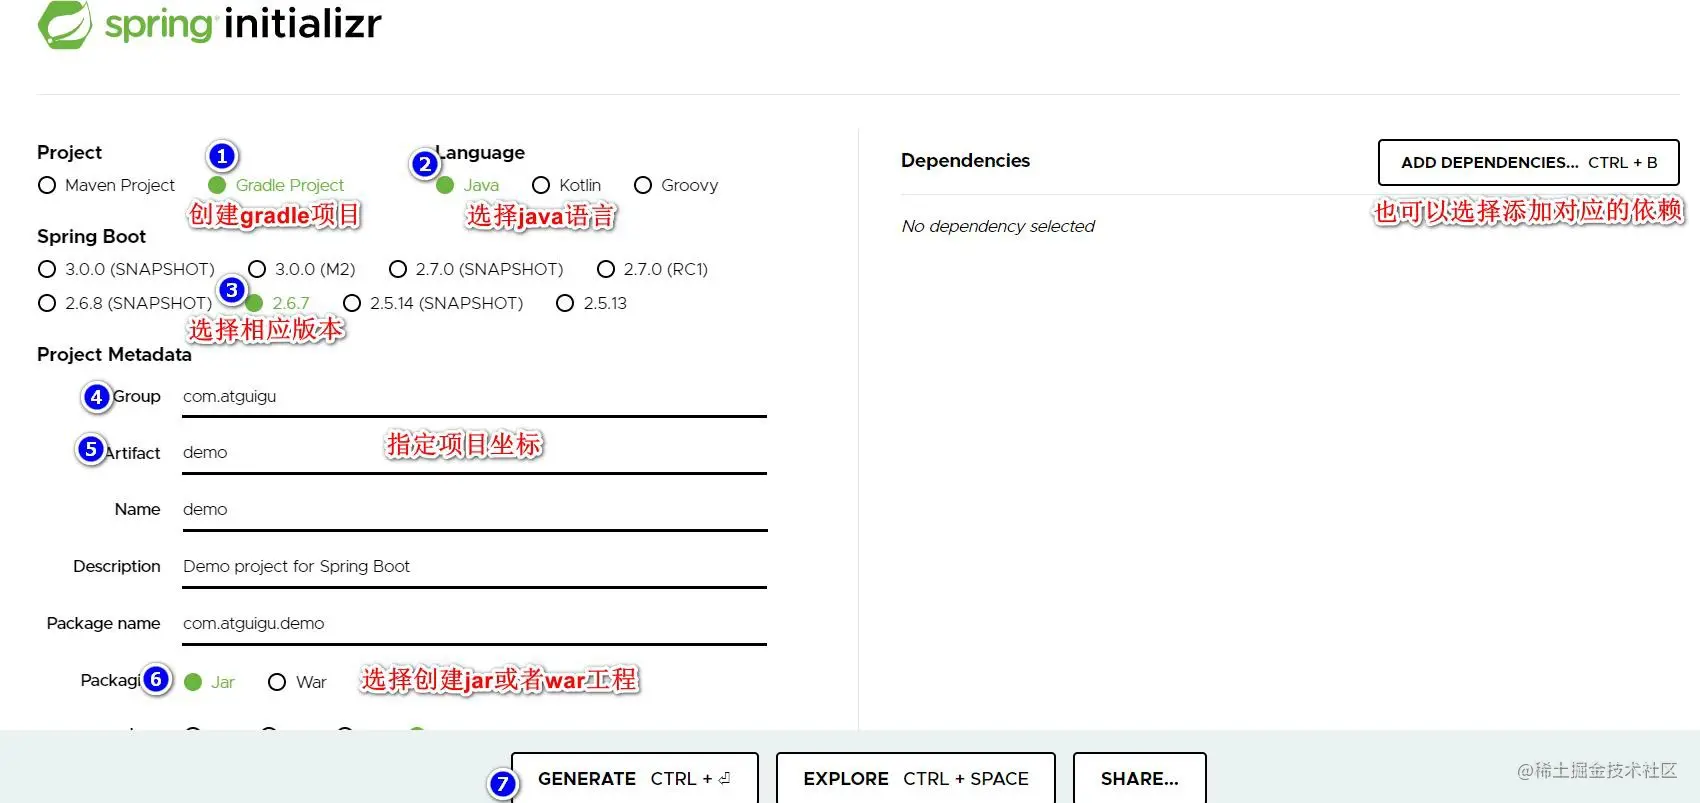Click the Spring Initializr leaf logo
The width and height of the screenshot is (1700, 803).
click(65, 24)
